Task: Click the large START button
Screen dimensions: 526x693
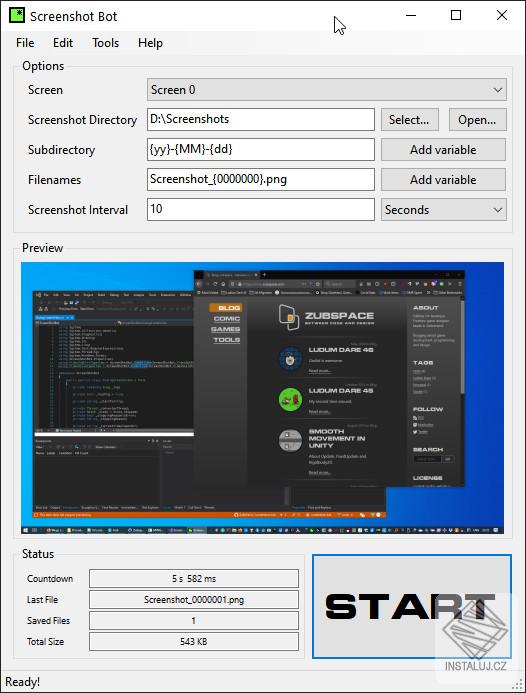Action: [412, 606]
